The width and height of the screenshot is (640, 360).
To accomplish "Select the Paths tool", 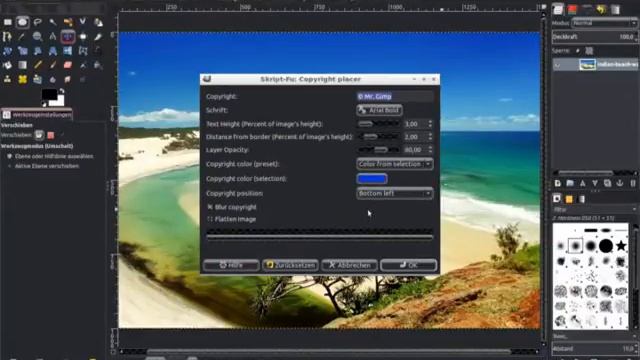I will pyautogui.click(x=8, y=37).
